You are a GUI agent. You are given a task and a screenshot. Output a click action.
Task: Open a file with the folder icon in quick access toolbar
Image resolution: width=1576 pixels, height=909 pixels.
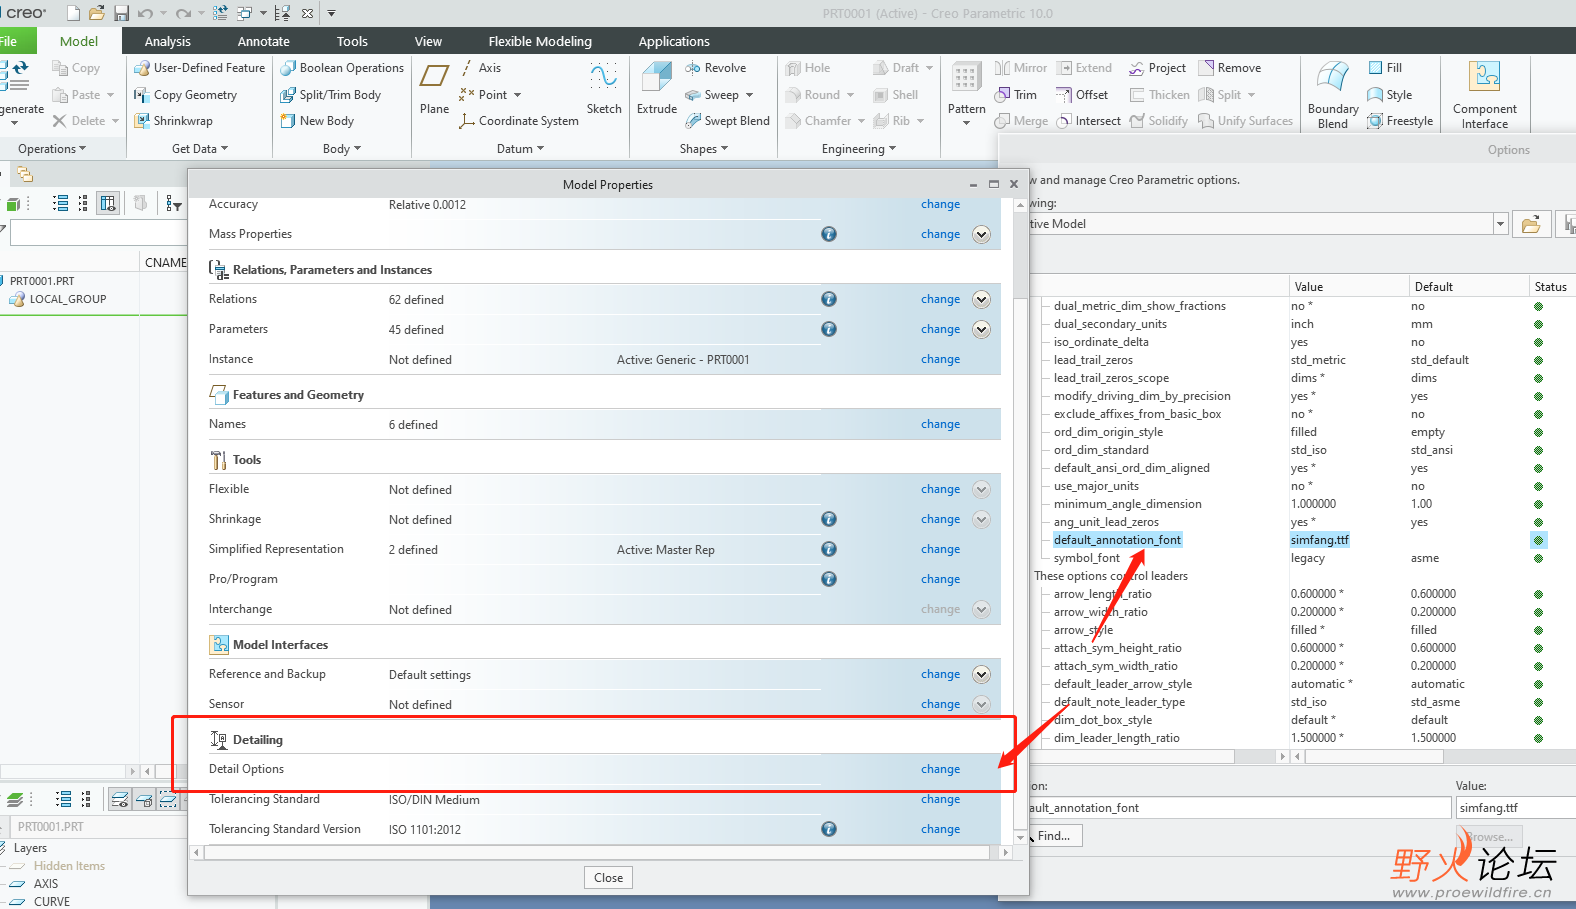pos(97,13)
